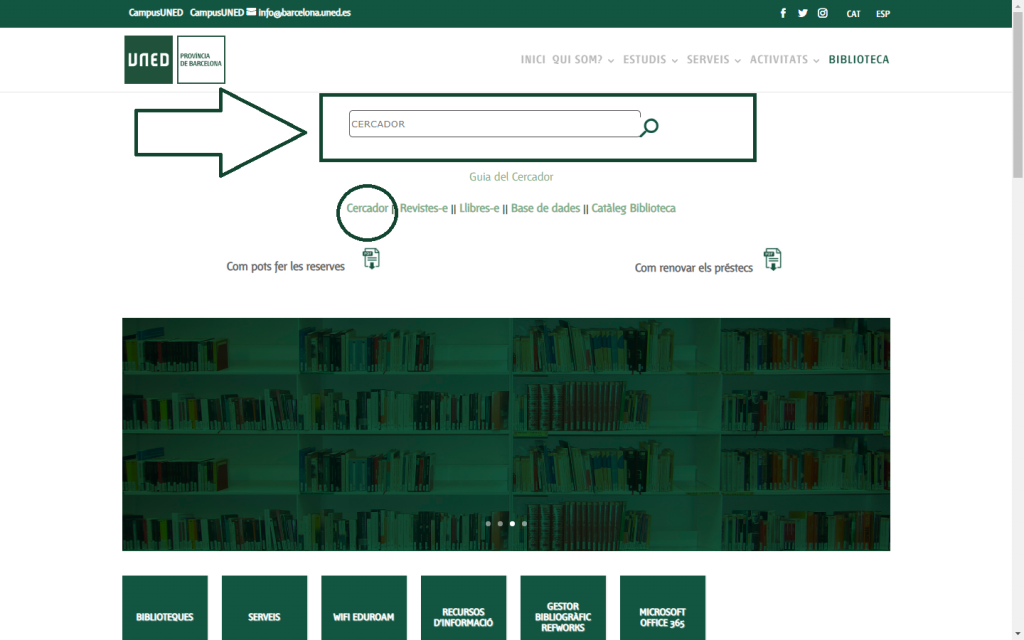1024x640 pixels.
Task: Click first CampusUNED link
Action: coord(155,12)
